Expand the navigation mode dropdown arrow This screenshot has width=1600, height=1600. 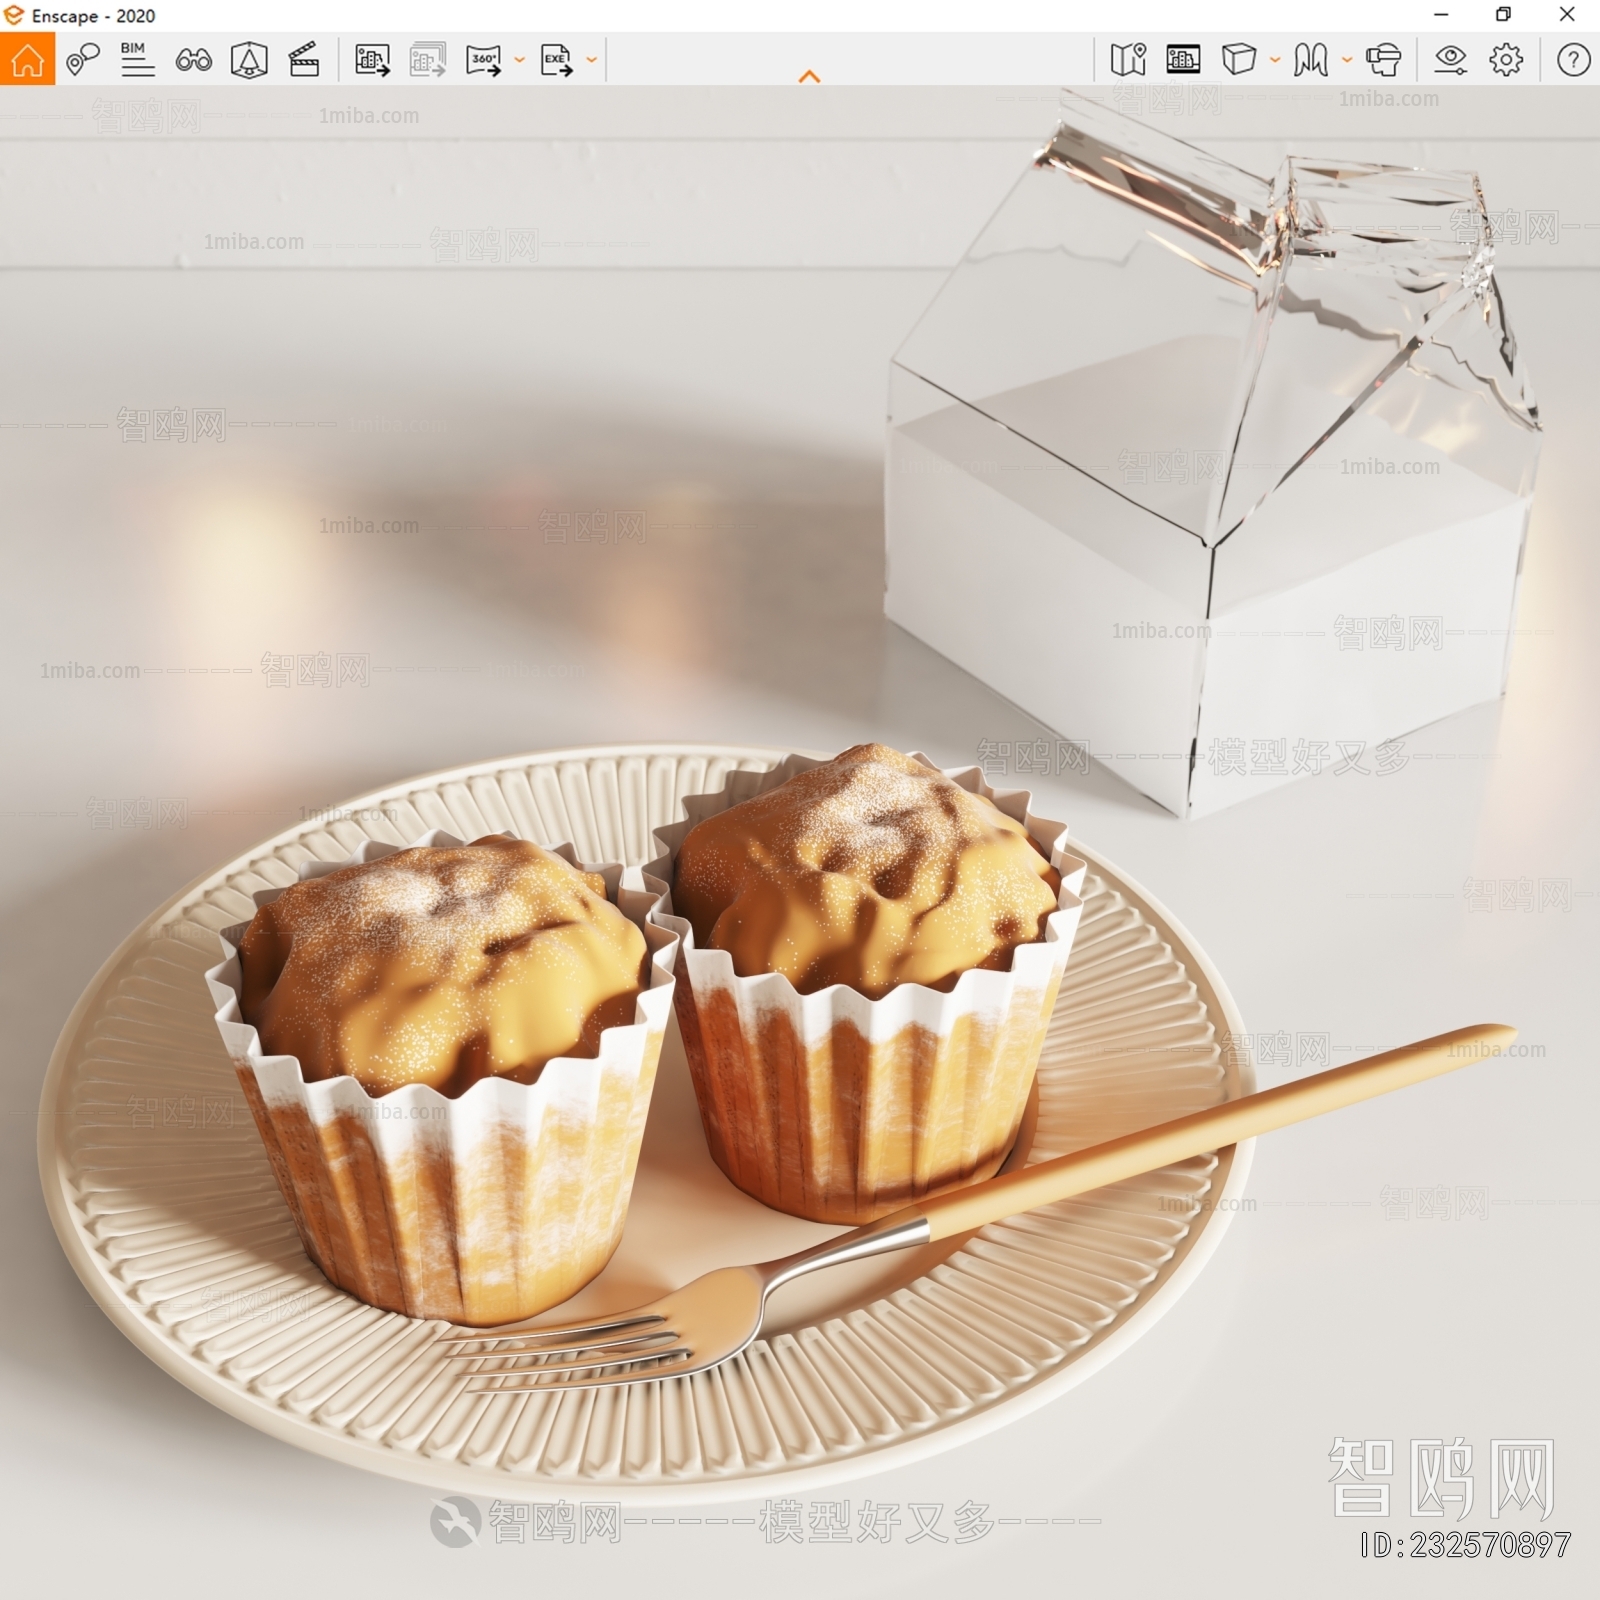click(x=1346, y=60)
